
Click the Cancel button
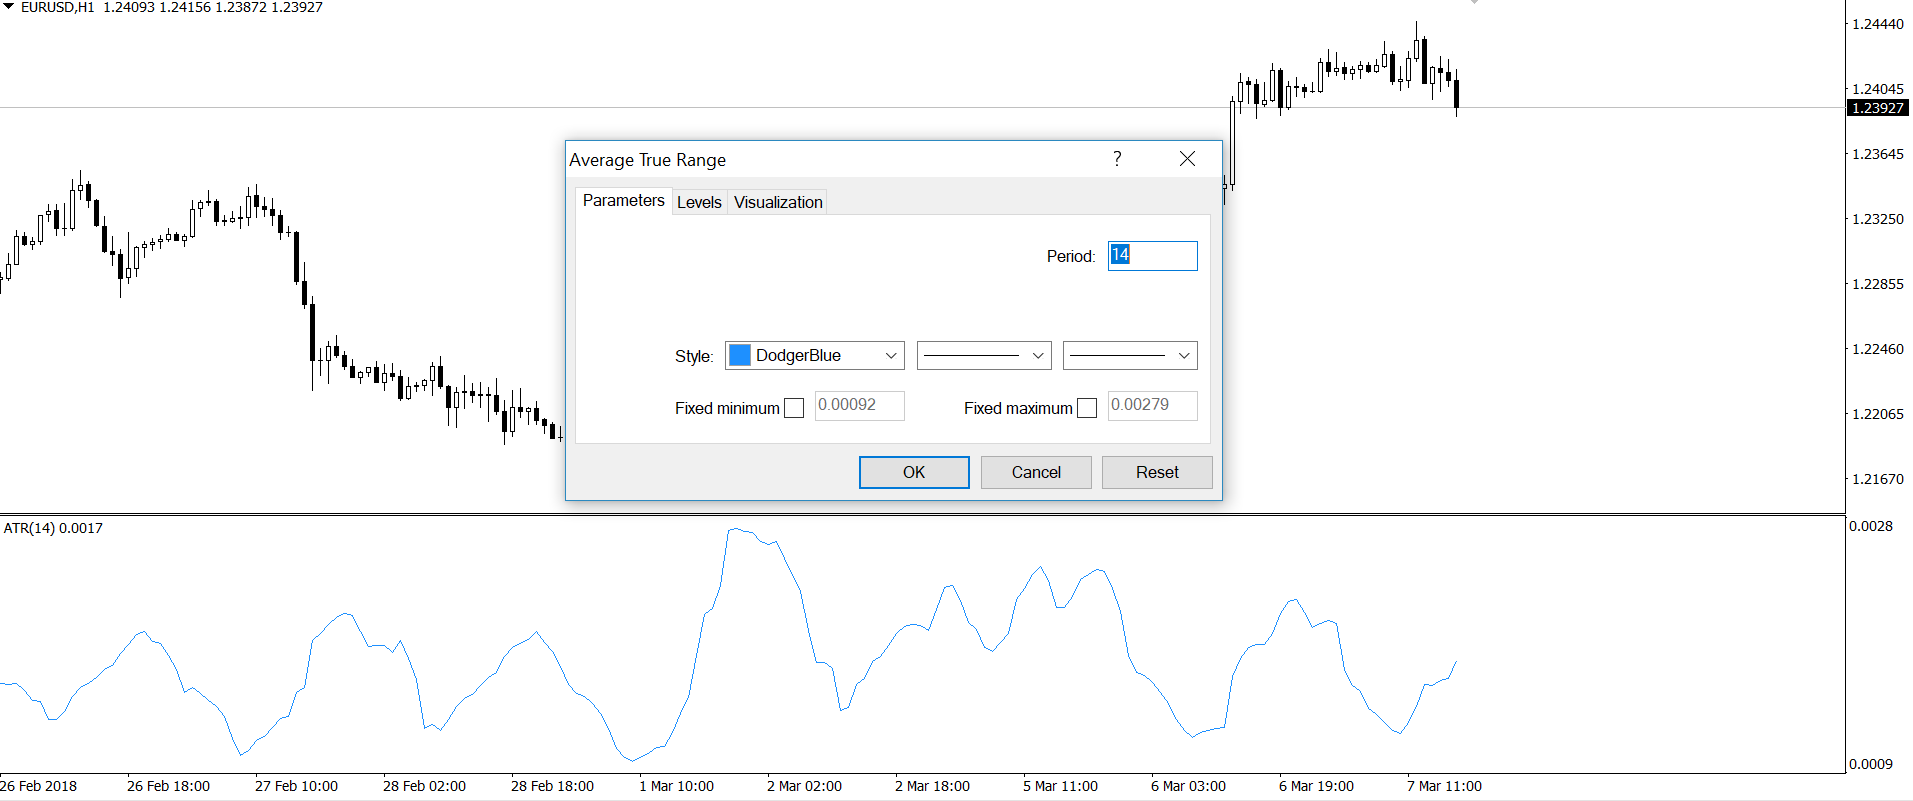(x=1036, y=472)
